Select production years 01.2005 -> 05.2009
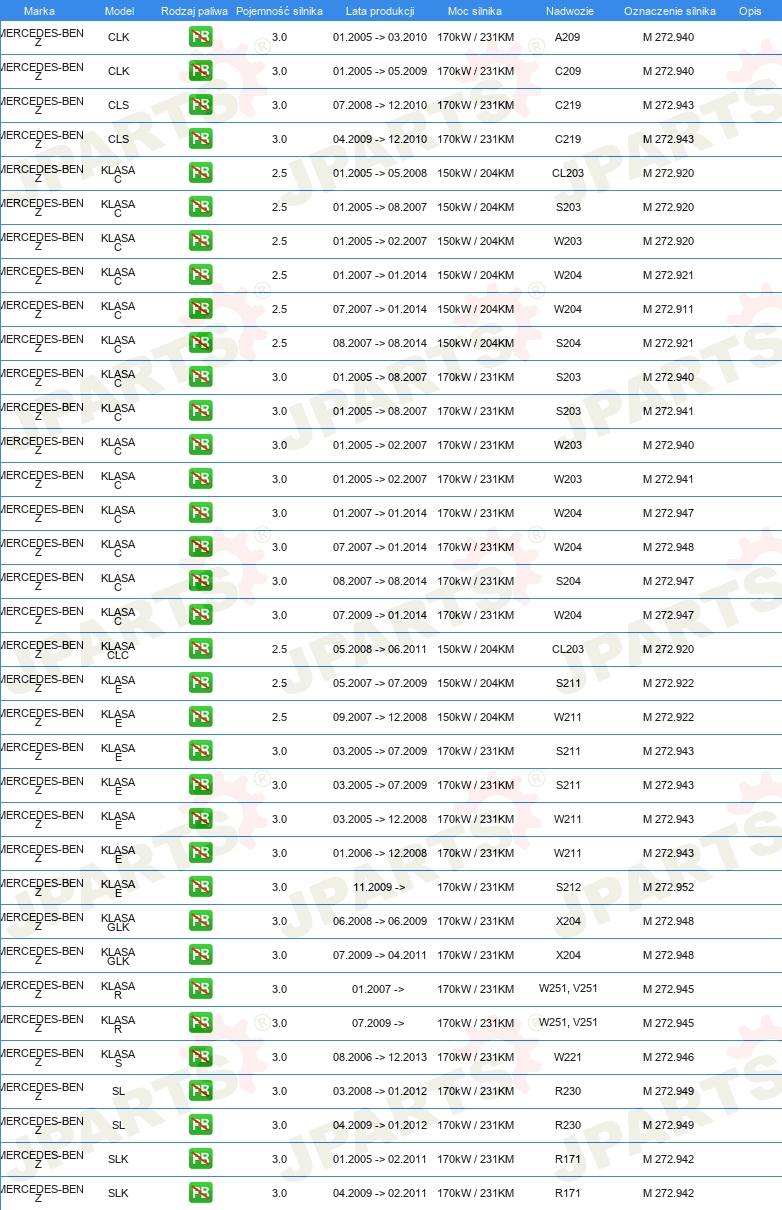The image size is (782, 1210). tap(380, 72)
